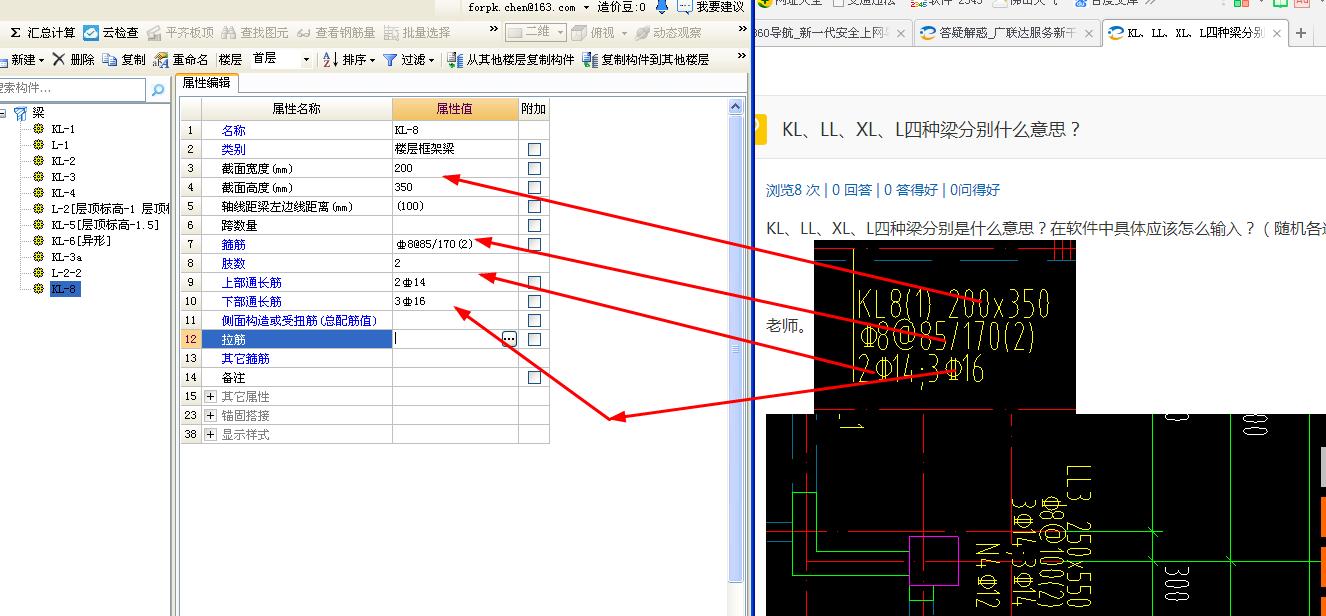The image size is (1326, 616).
Task: Click 复制 copy button
Action: coord(124,60)
